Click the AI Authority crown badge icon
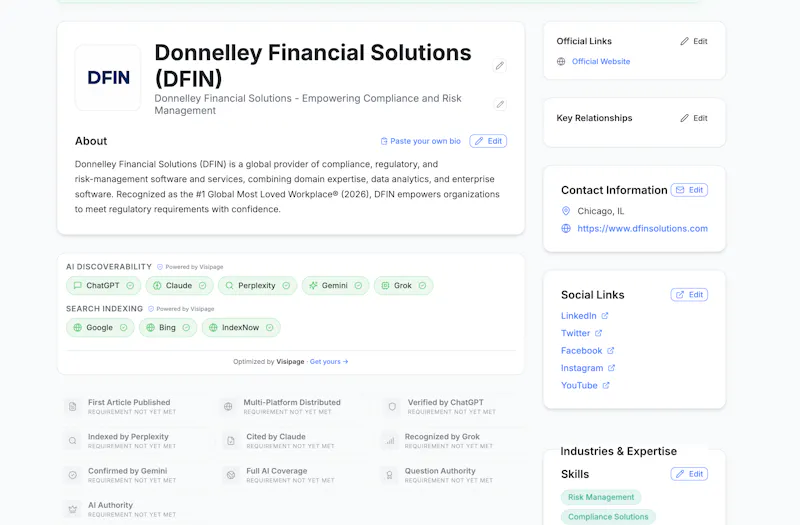This screenshot has height=525, width=800. 72,509
